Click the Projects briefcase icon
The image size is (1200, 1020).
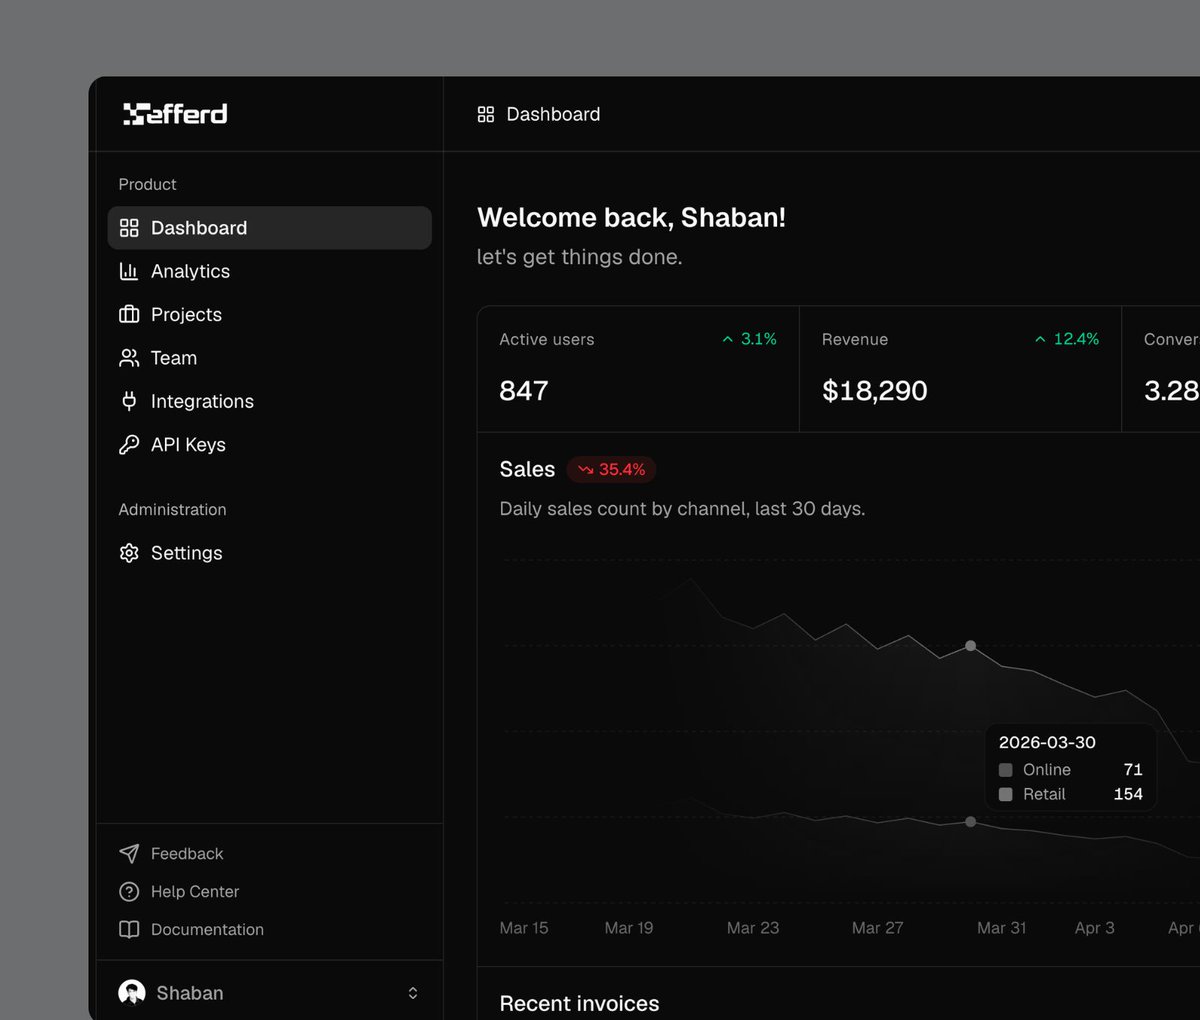point(129,314)
